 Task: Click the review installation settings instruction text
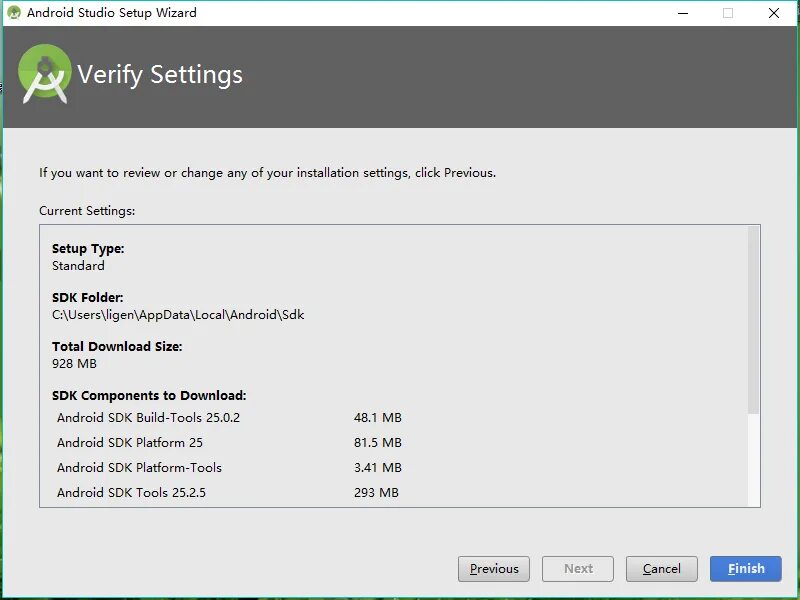coord(267,173)
